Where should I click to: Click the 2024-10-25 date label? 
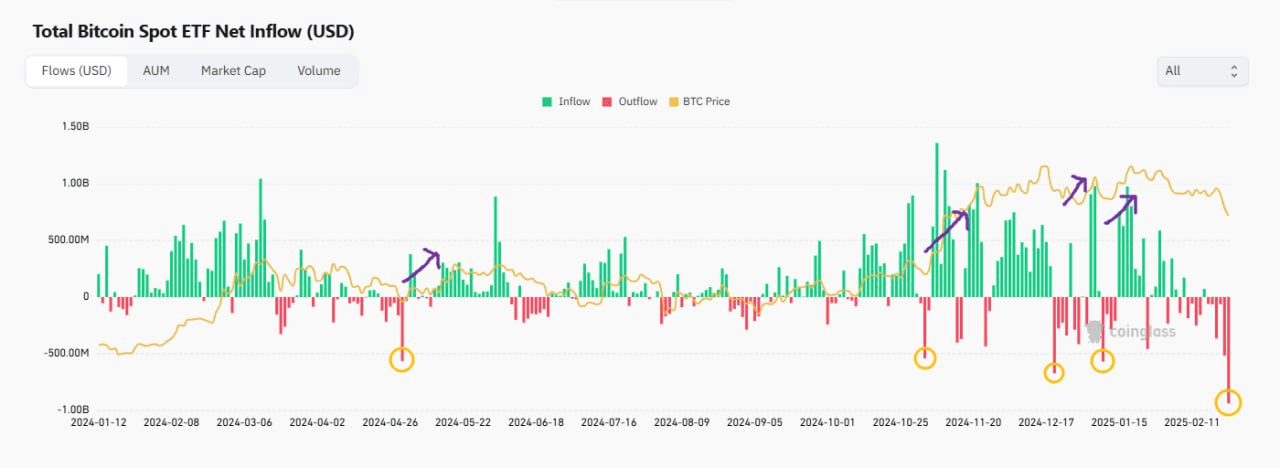(901, 423)
